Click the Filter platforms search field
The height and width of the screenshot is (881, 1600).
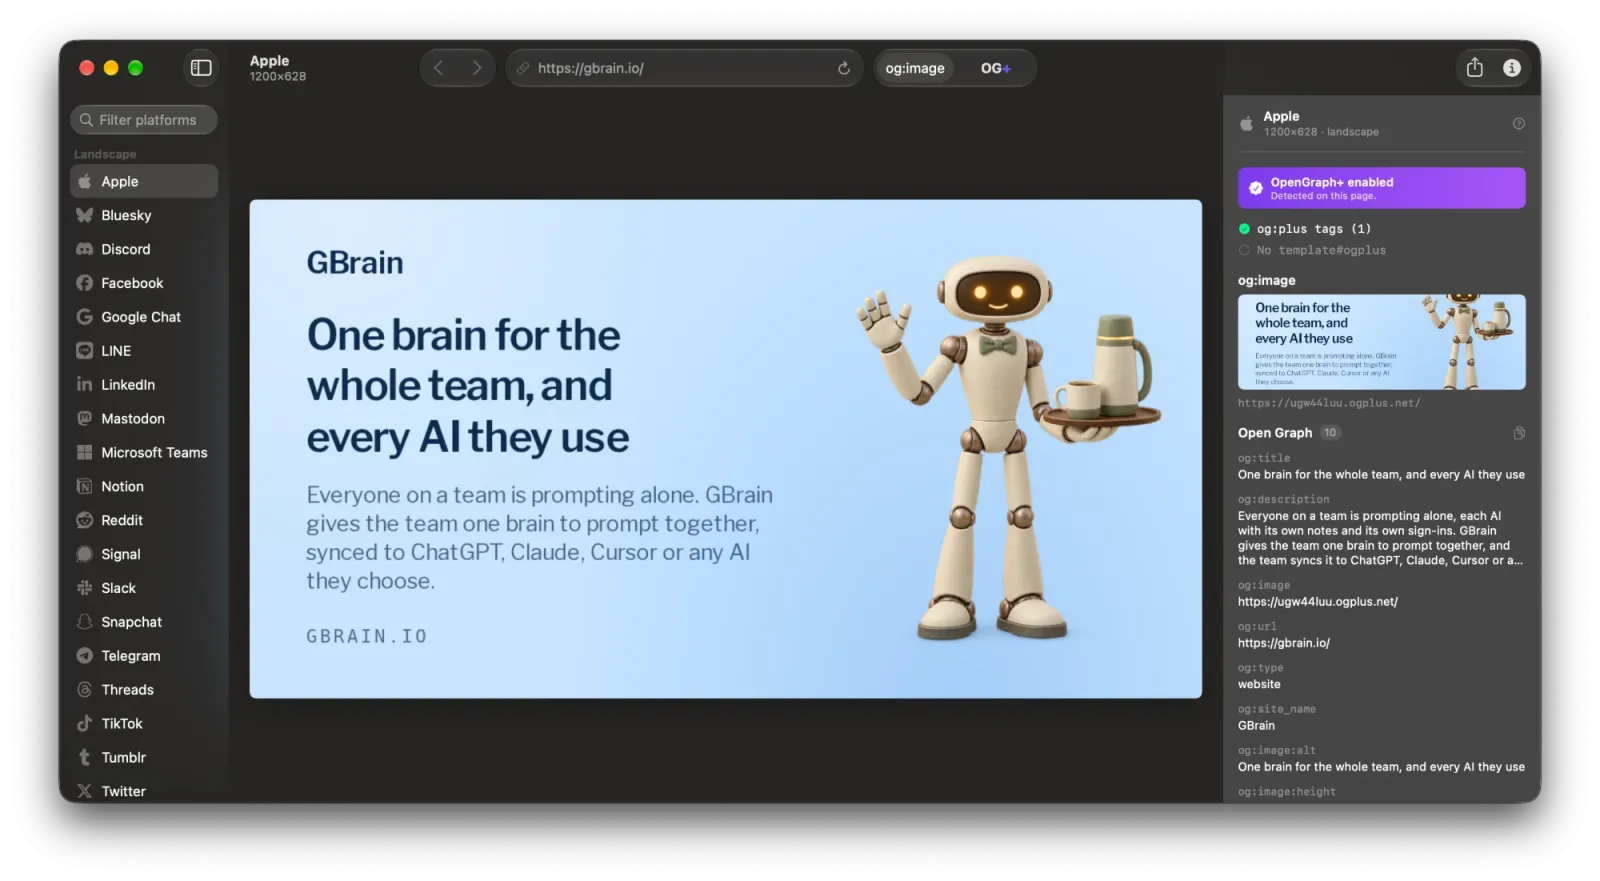[x=144, y=120]
